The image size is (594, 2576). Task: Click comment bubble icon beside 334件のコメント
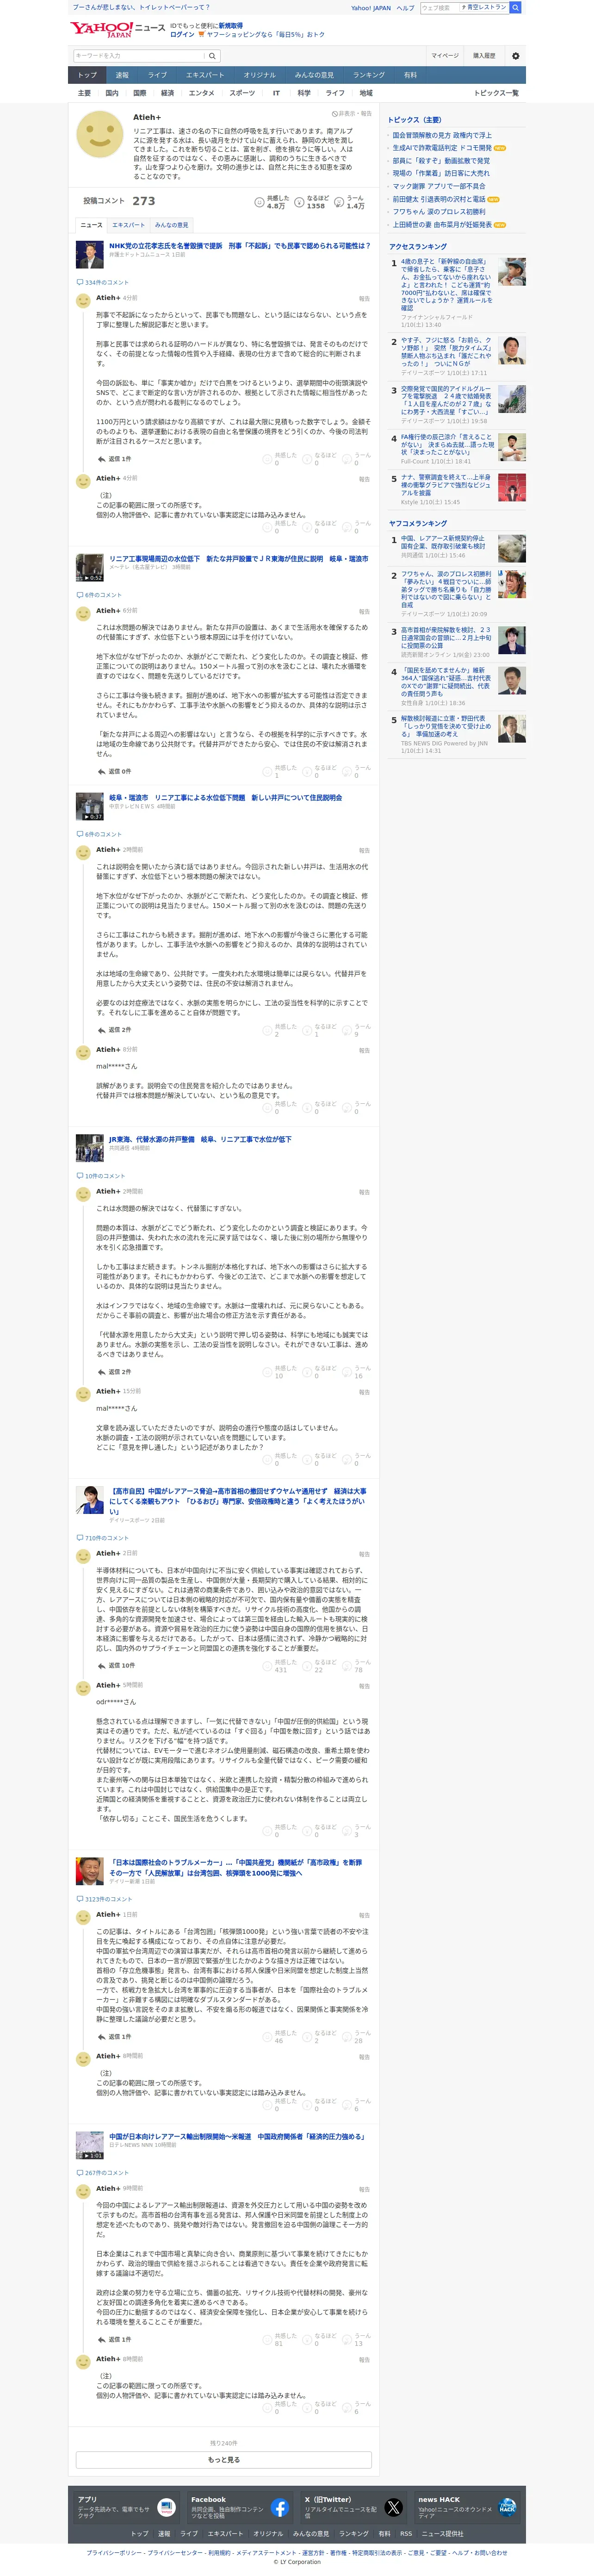coord(80,283)
